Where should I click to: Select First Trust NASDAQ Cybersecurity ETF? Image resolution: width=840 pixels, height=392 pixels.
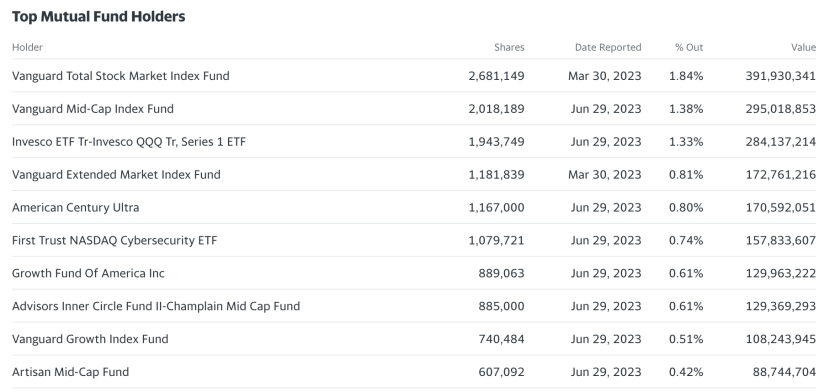click(x=115, y=240)
